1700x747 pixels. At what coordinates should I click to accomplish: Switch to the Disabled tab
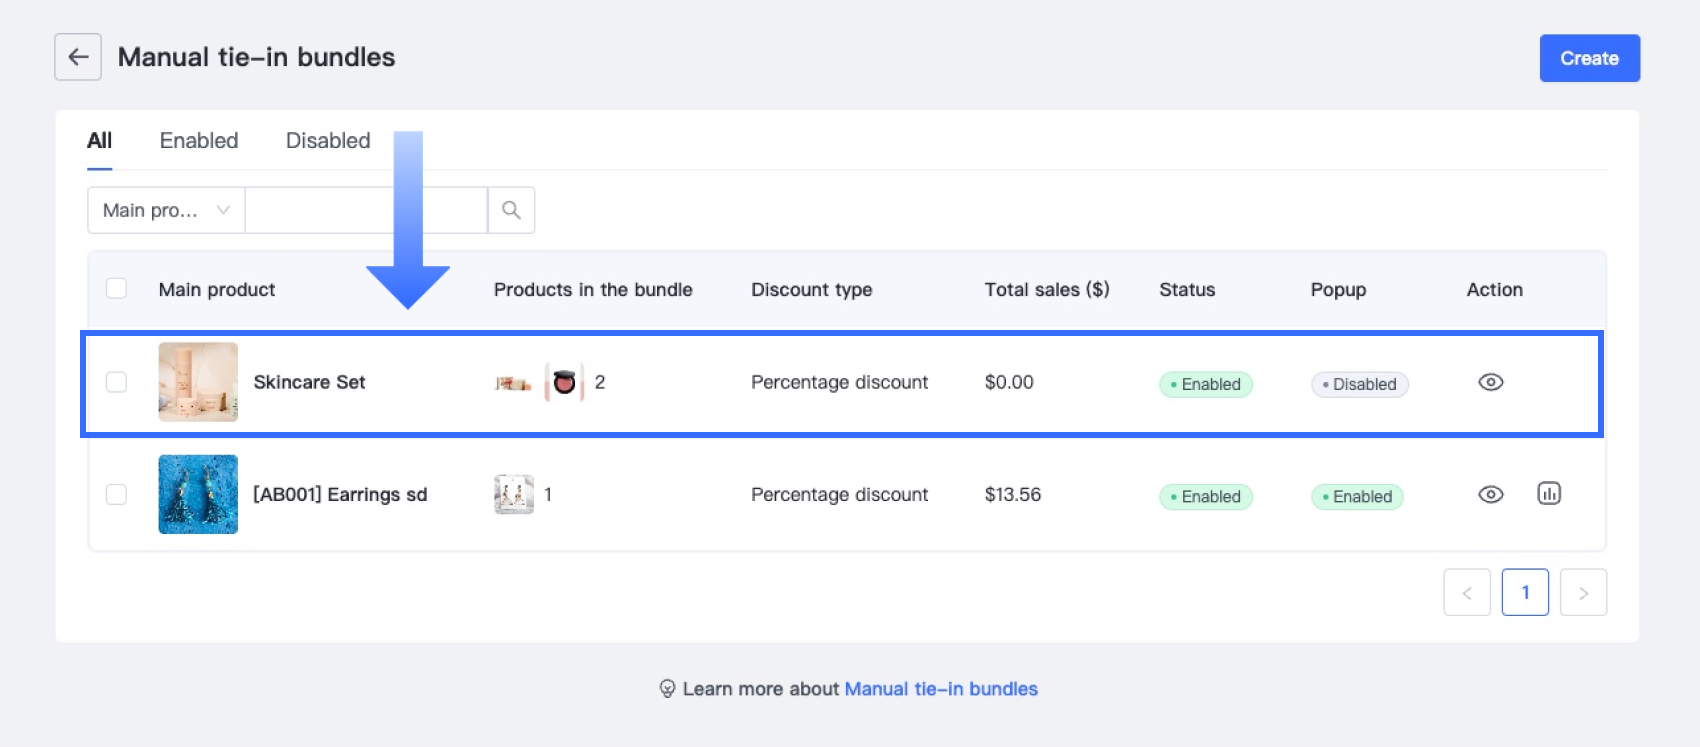click(328, 141)
